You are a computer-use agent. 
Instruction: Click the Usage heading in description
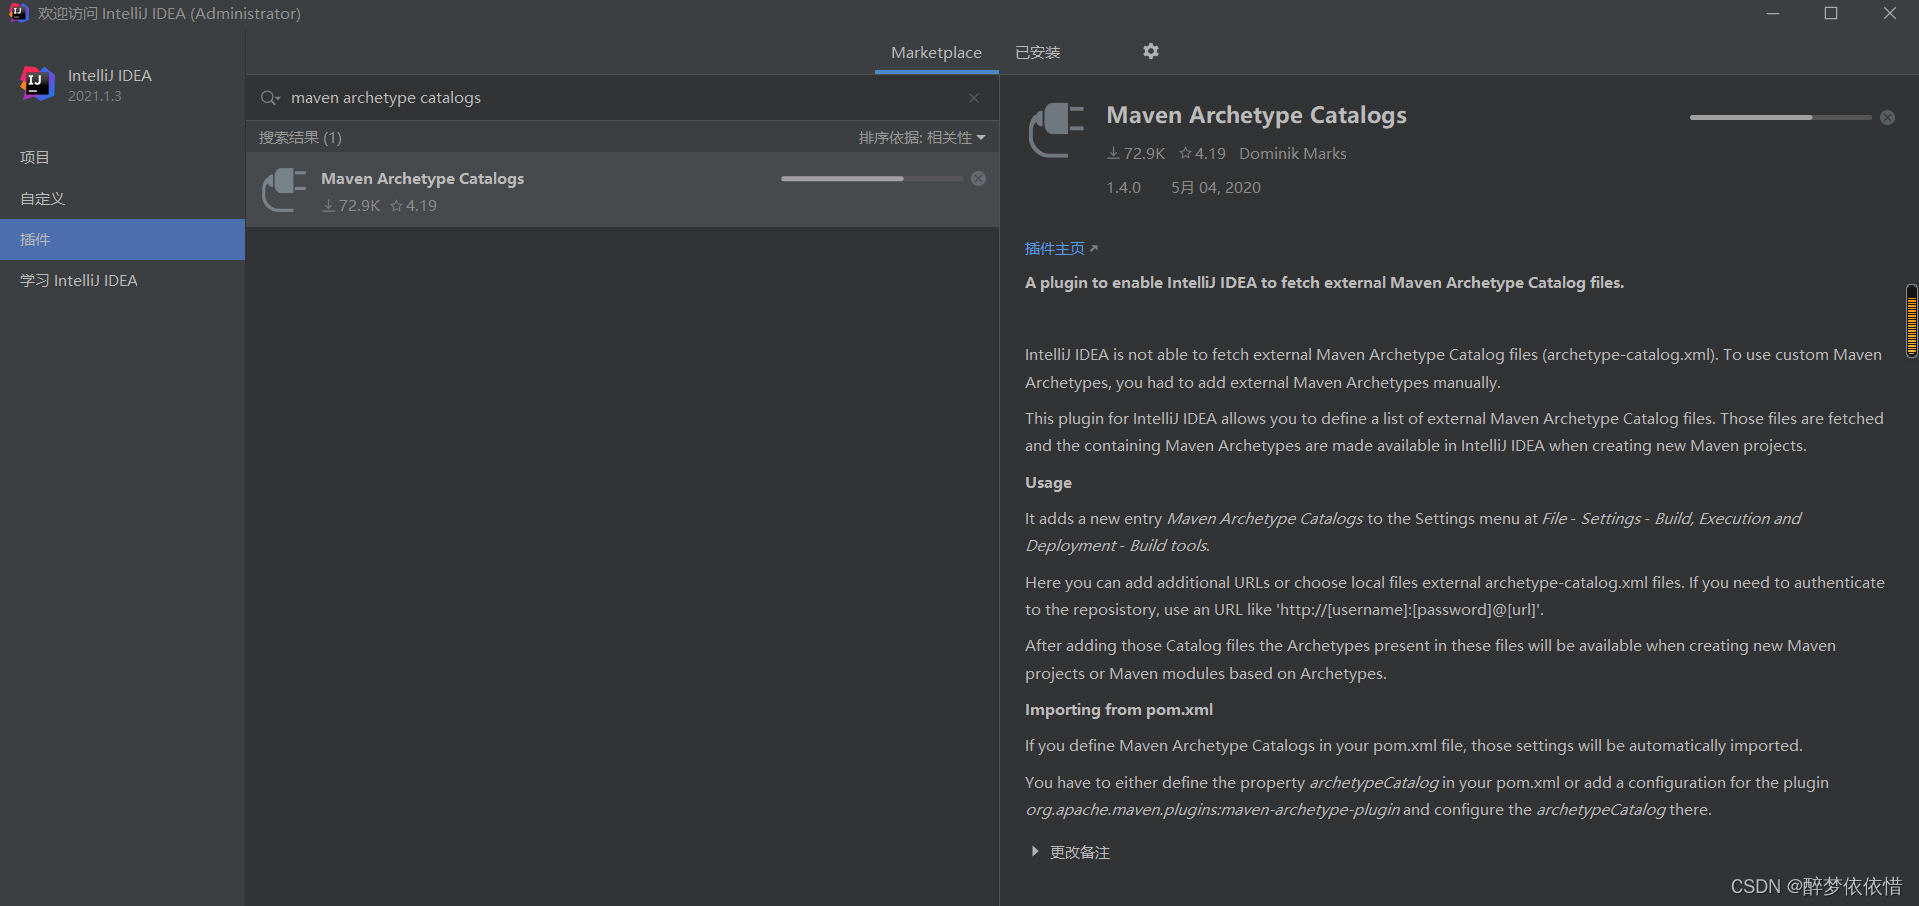coord(1048,482)
